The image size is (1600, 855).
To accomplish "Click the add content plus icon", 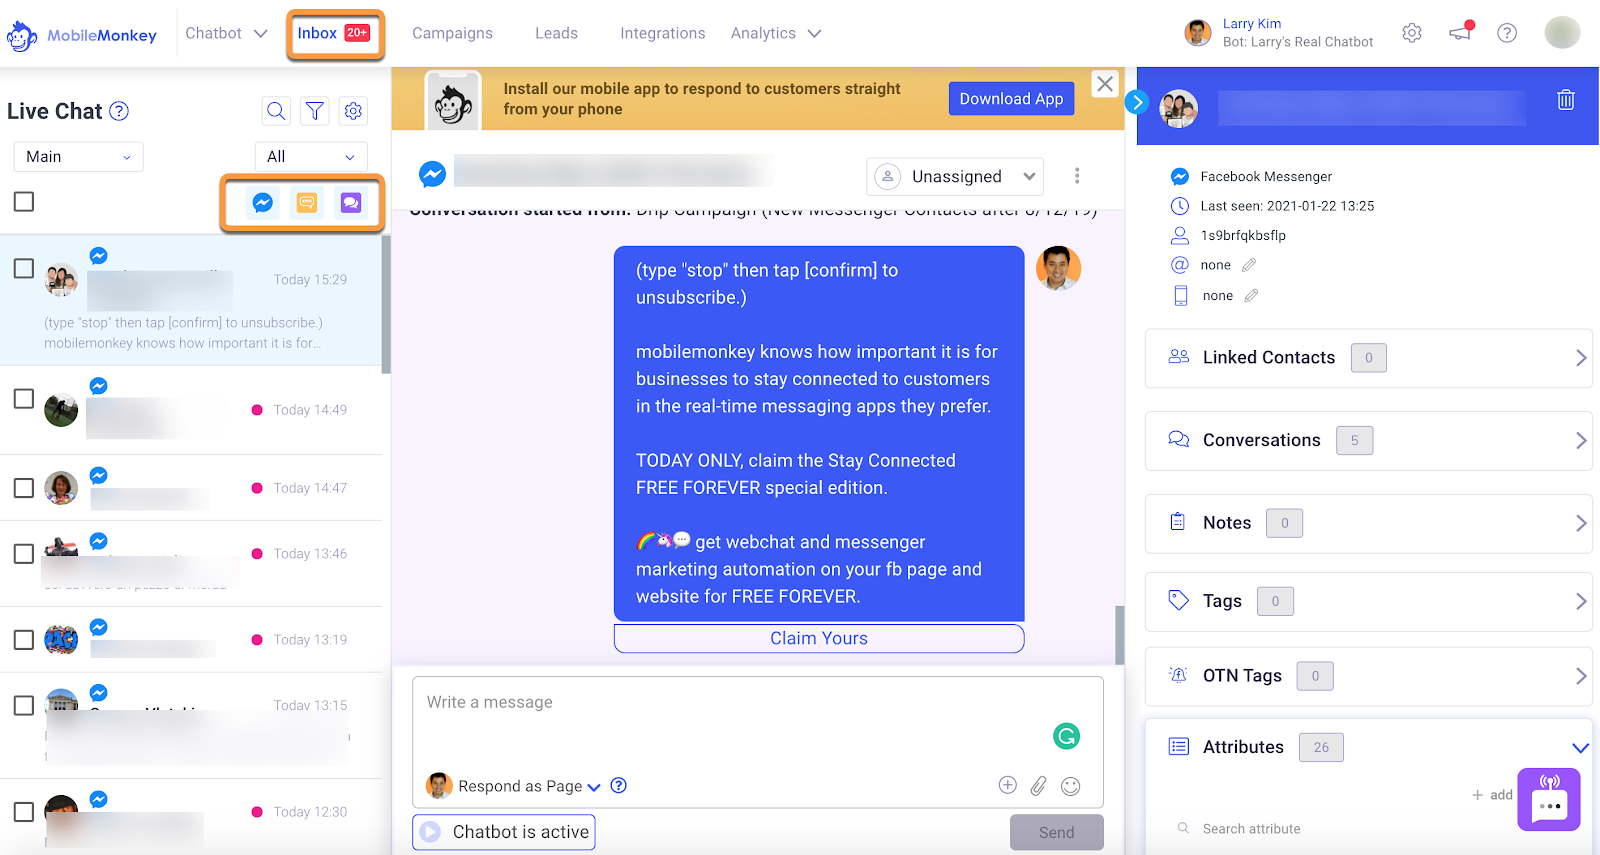I will pos(1008,785).
